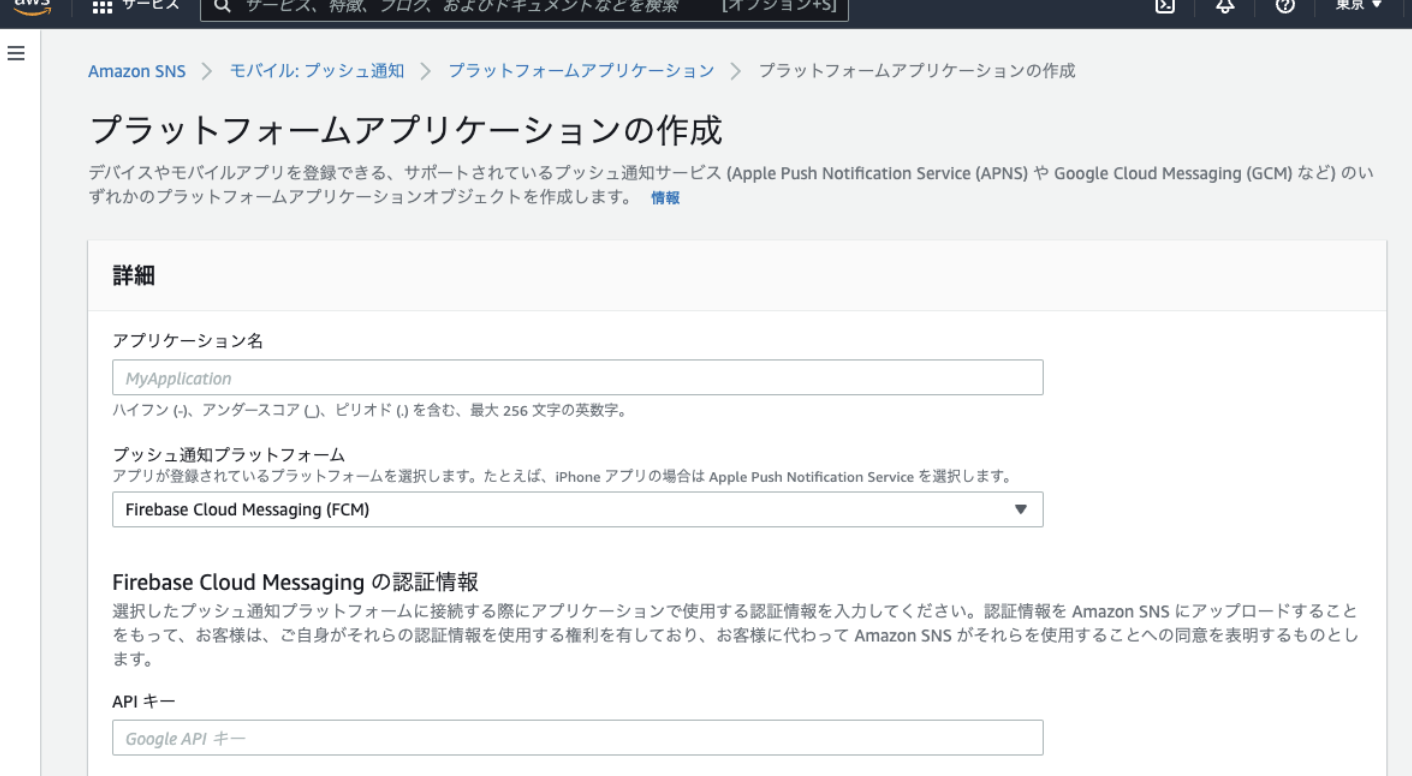Viewport: 1412px width, 776px height.
Task: Click the AWS search box
Action: click(525, 7)
